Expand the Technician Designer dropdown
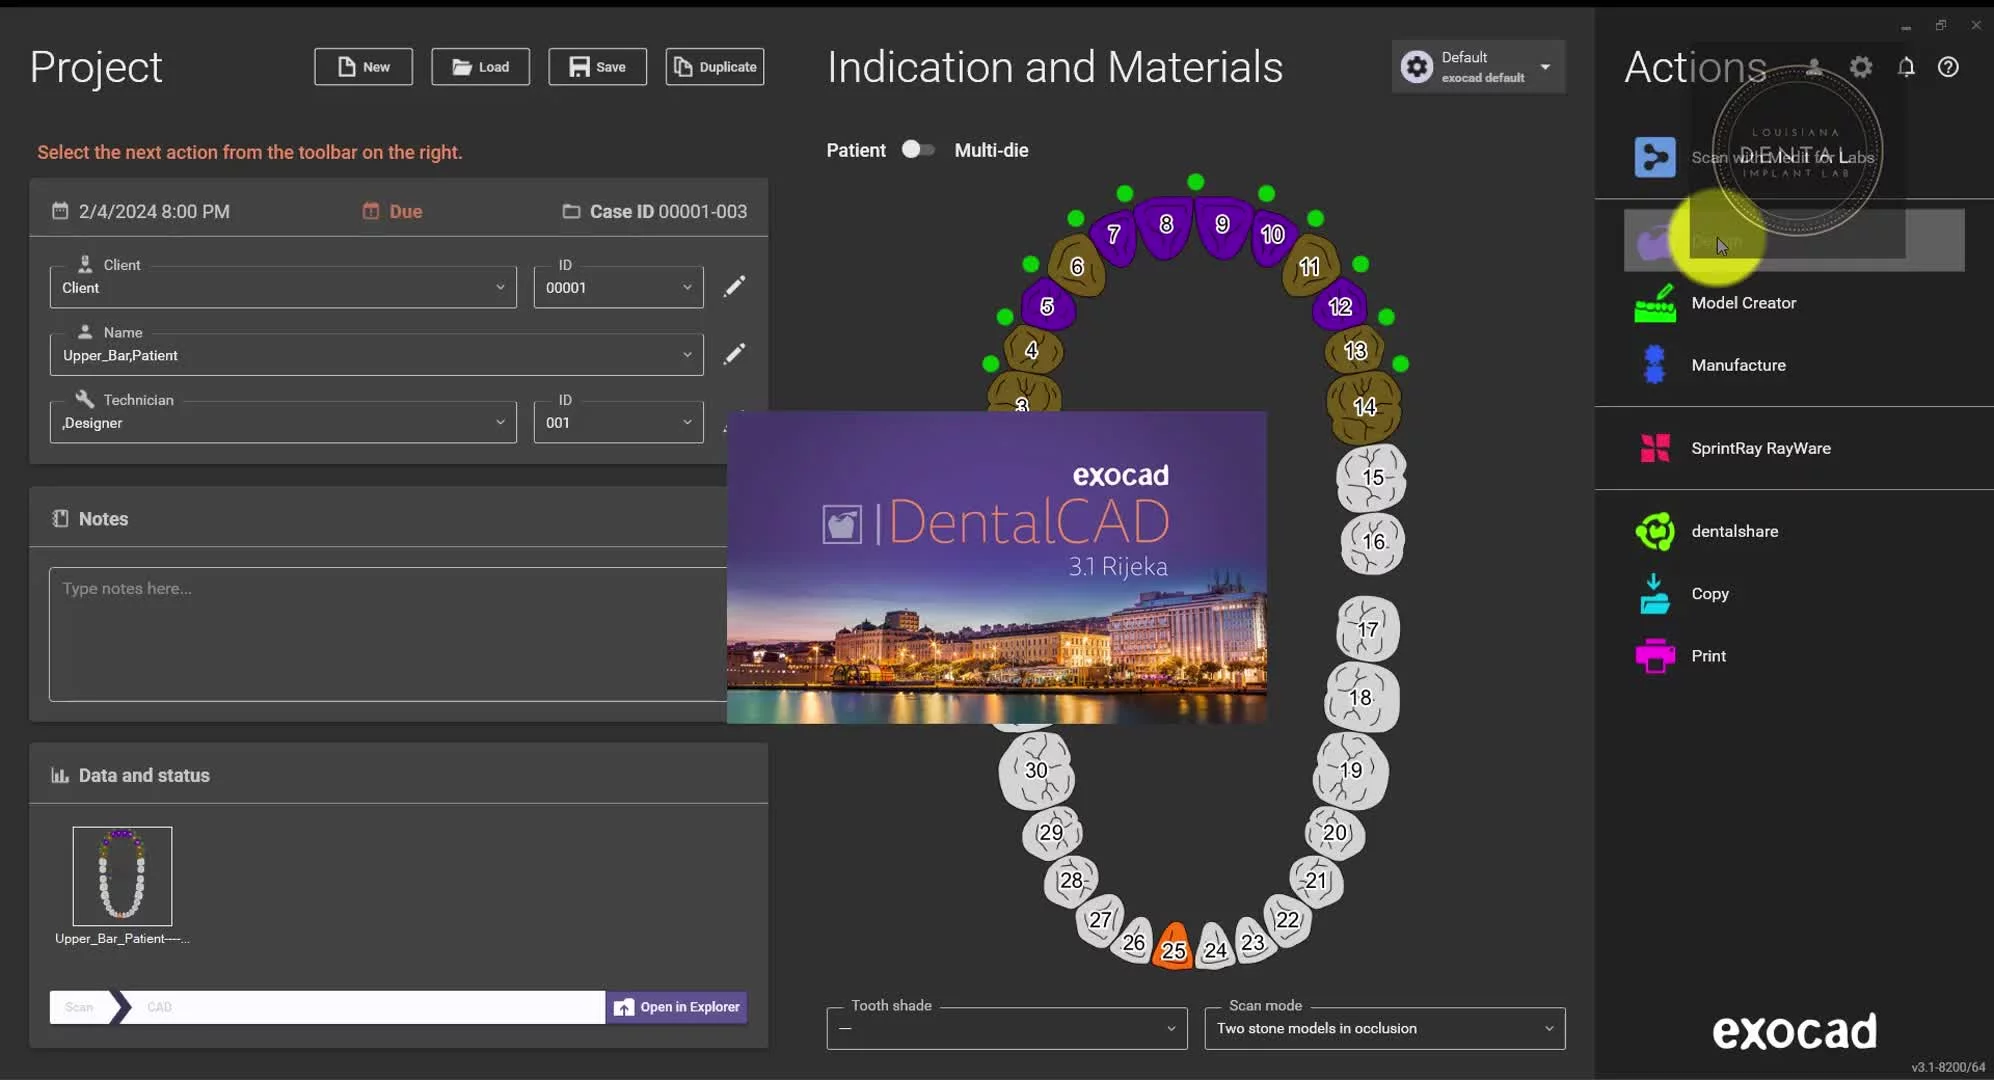The width and height of the screenshot is (1994, 1080). point(283,422)
